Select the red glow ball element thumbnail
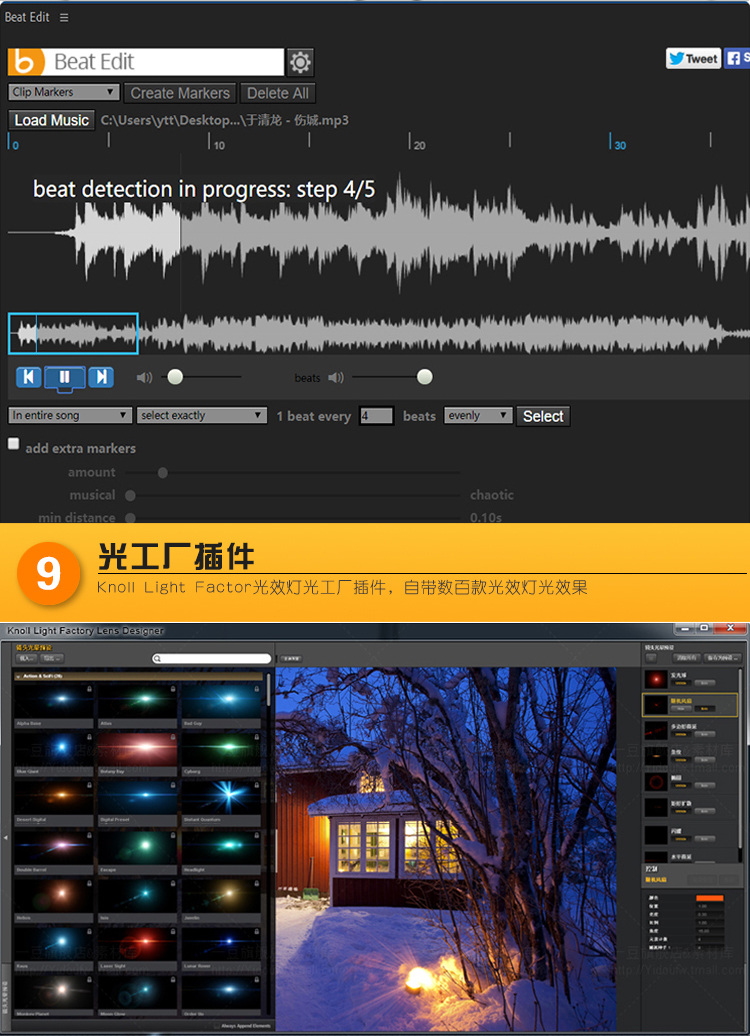This screenshot has height=1036, width=750. tap(656, 679)
